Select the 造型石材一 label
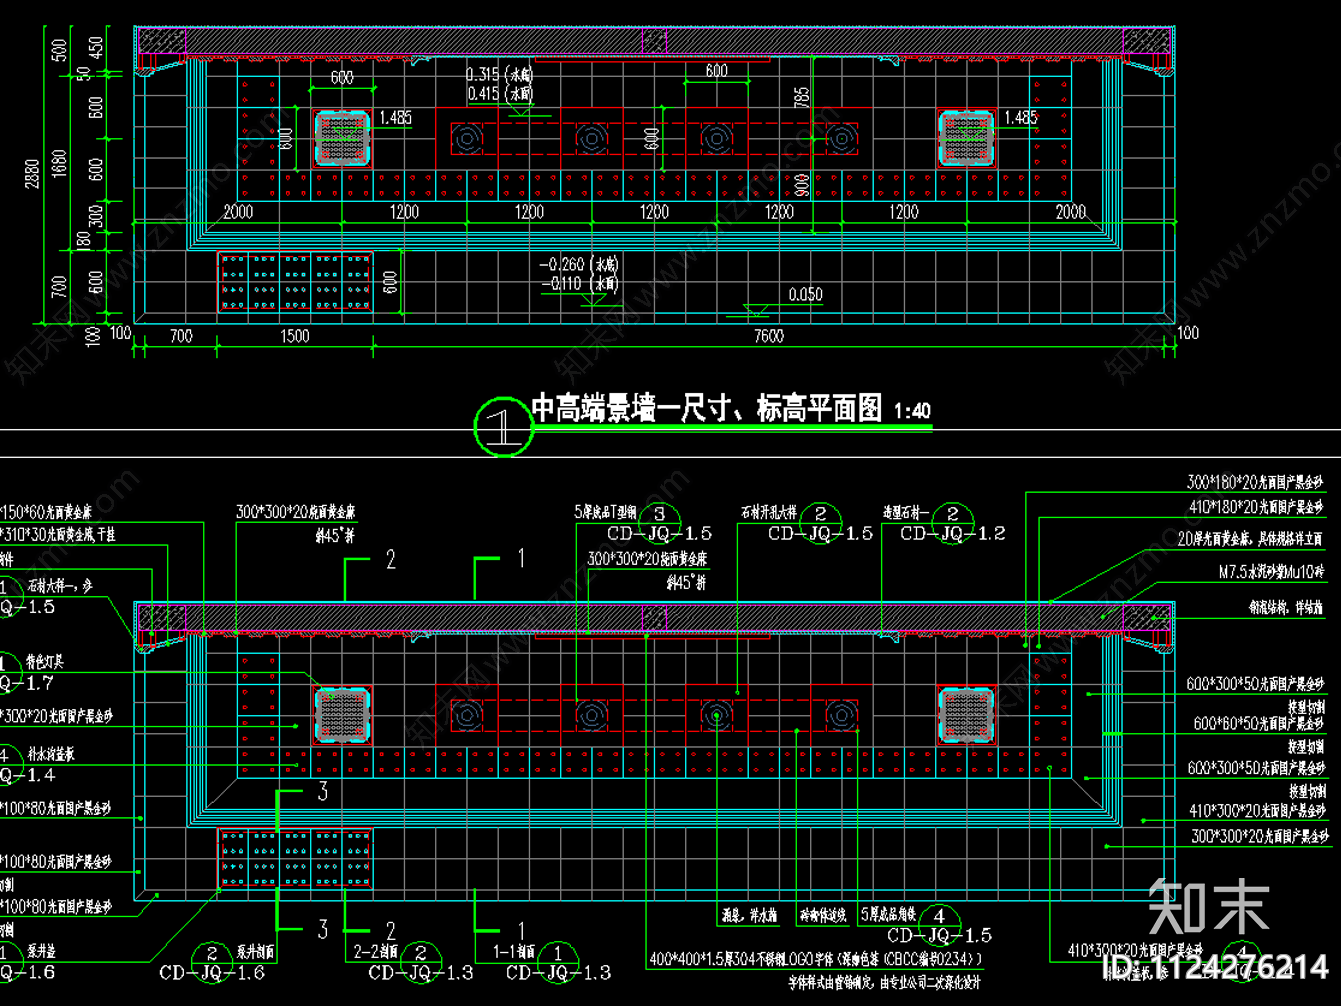The height and width of the screenshot is (1006, 1341). (904, 512)
